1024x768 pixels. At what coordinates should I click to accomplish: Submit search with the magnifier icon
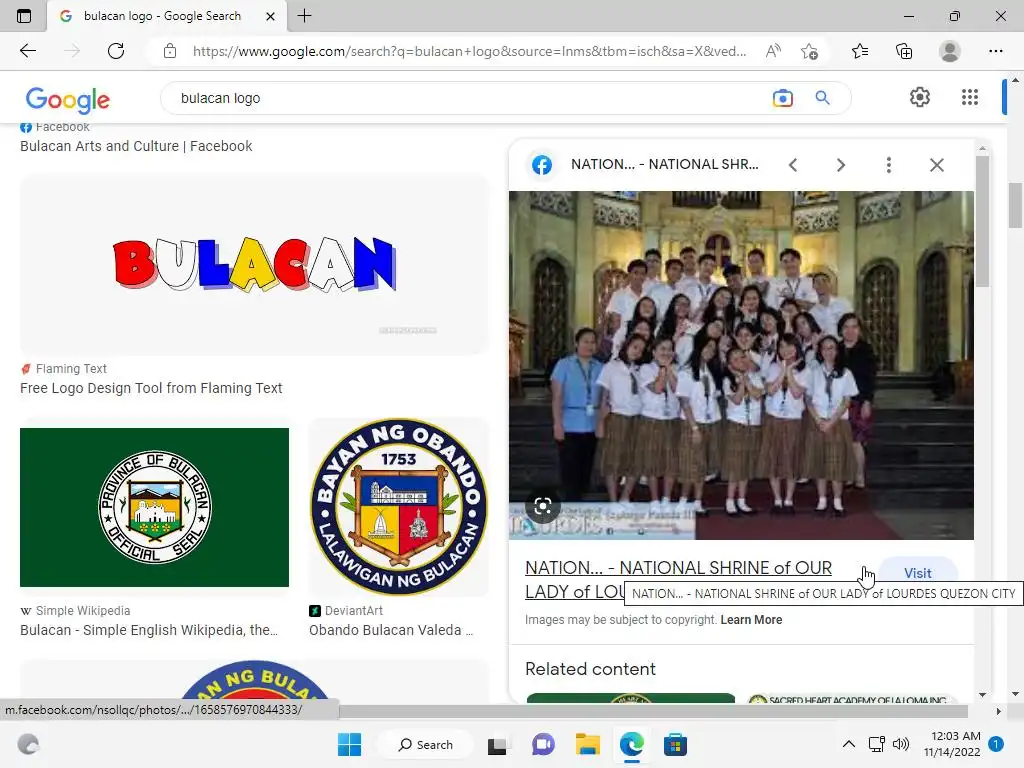[x=823, y=98]
